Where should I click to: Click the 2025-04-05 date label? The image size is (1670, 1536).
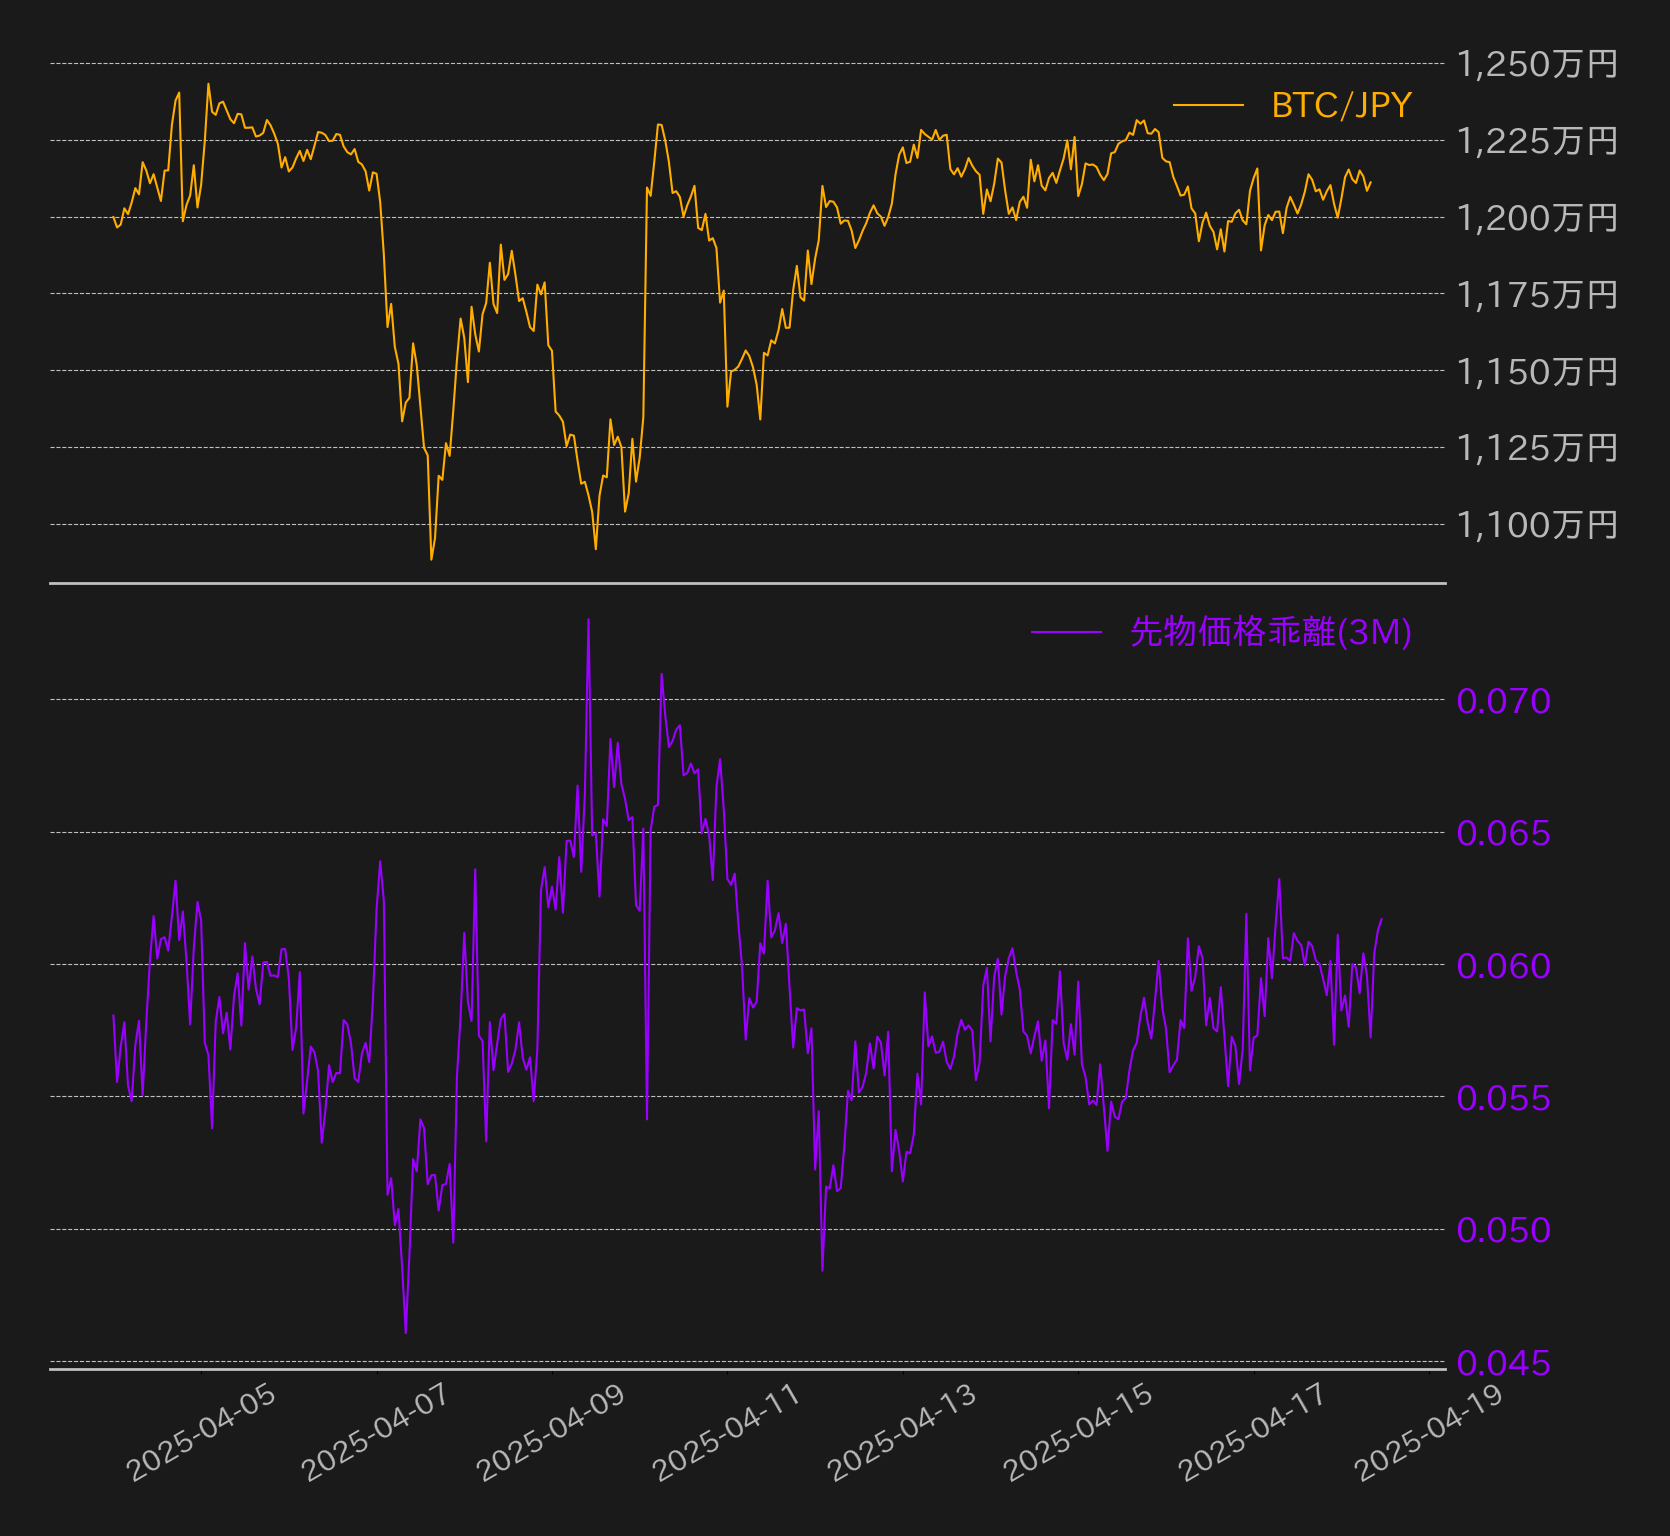202,1432
